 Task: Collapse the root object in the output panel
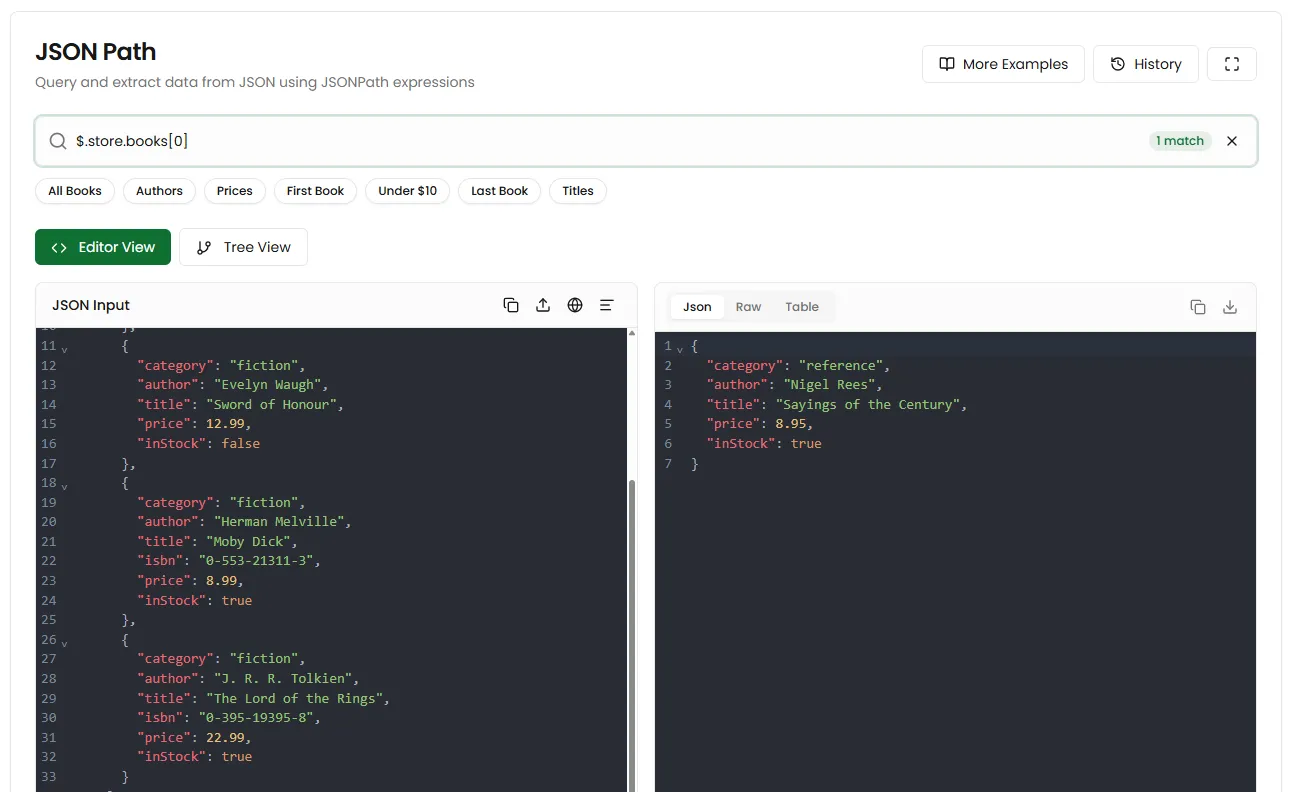(678, 346)
